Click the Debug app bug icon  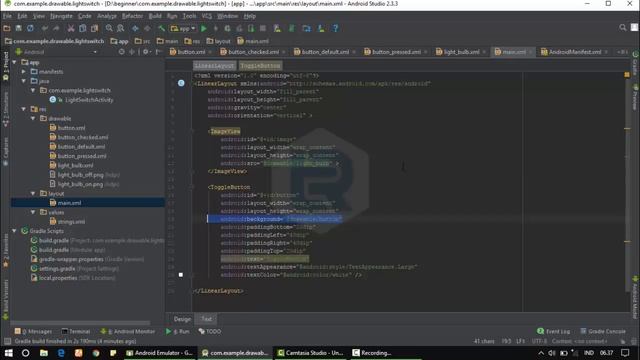click(x=227, y=28)
